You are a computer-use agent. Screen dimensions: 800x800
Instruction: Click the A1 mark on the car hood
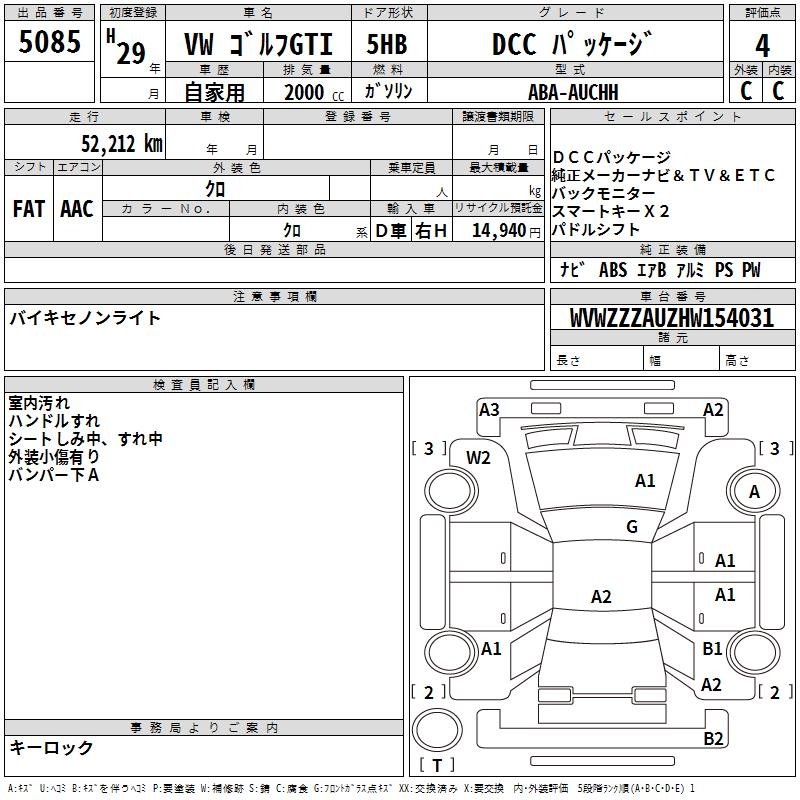(645, 481)
